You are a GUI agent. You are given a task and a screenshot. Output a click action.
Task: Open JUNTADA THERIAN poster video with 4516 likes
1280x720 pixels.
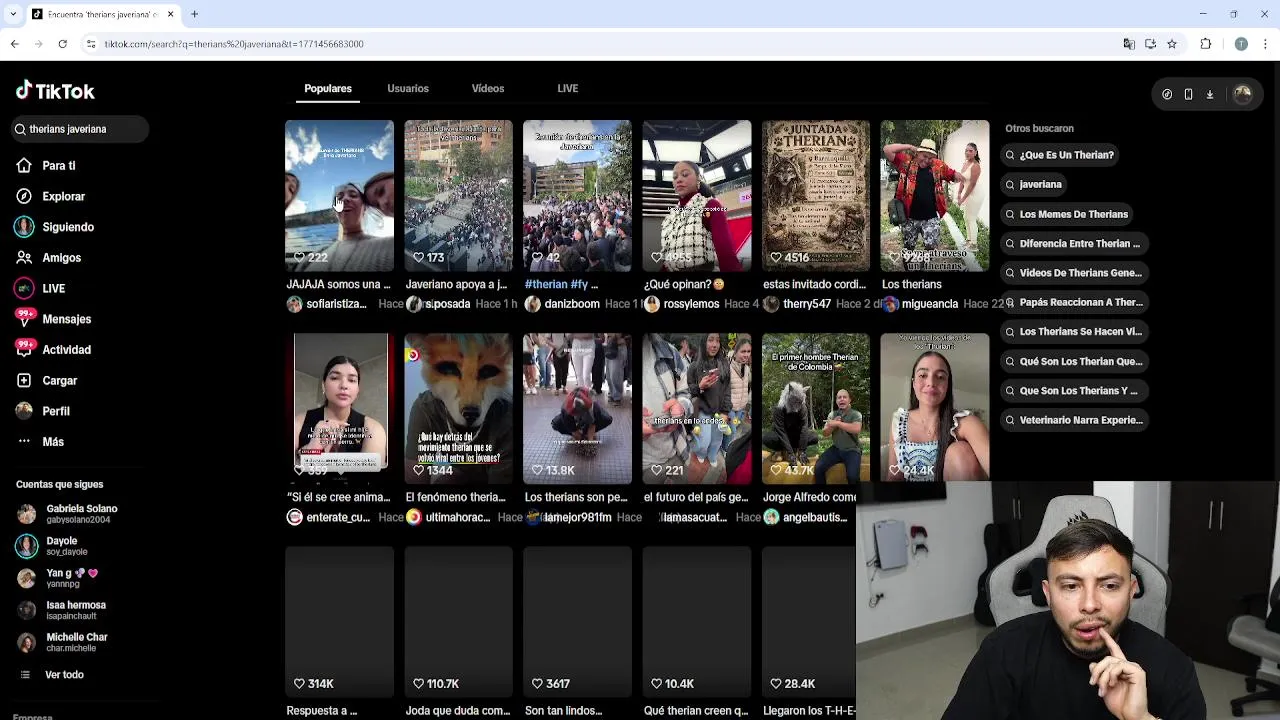coord(816,196)
